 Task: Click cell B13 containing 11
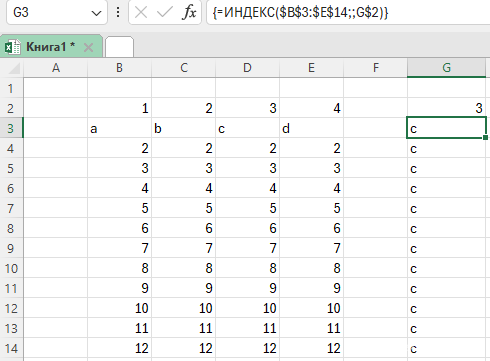point(119,328)
